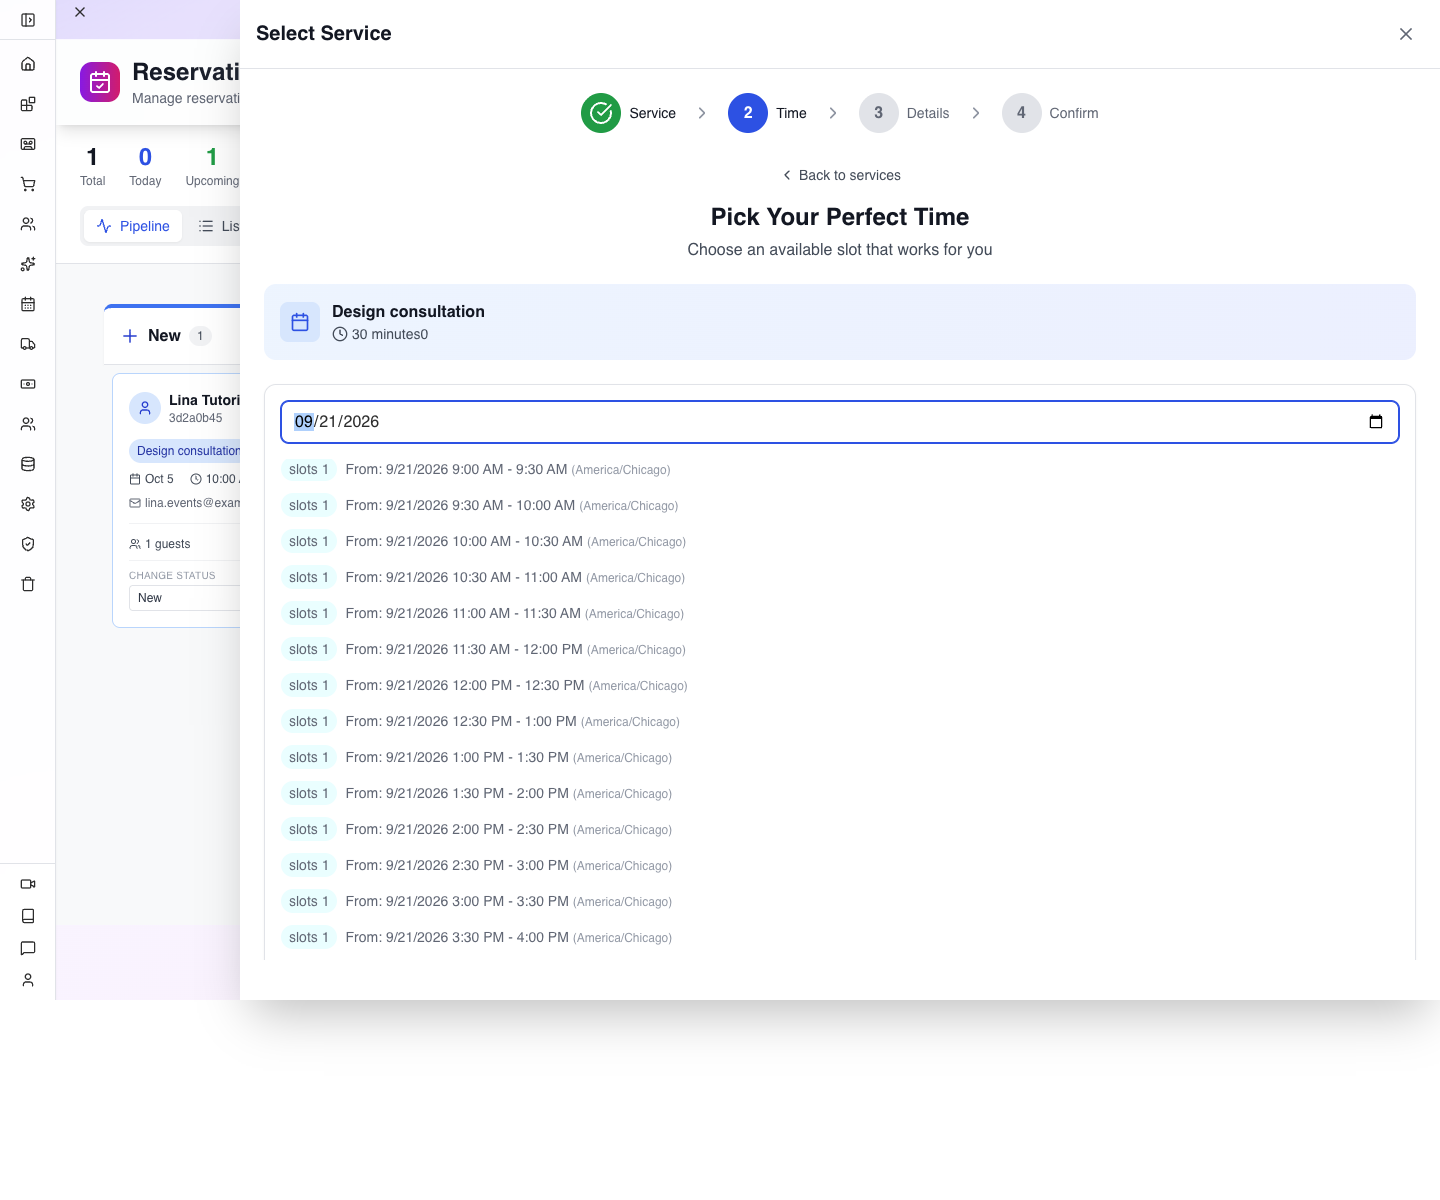Open the date picker calendar icon
Viewport: 1440px width, 1200px height.
1376,422
